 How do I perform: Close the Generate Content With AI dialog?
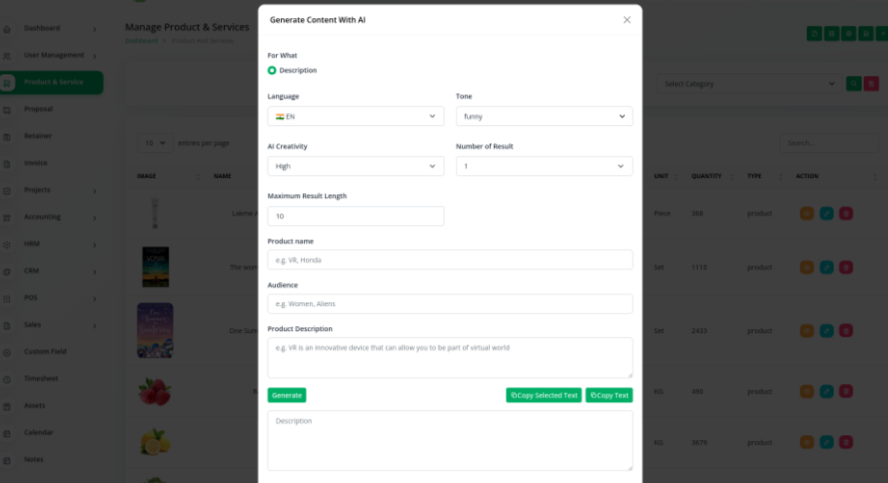point(627,20)
